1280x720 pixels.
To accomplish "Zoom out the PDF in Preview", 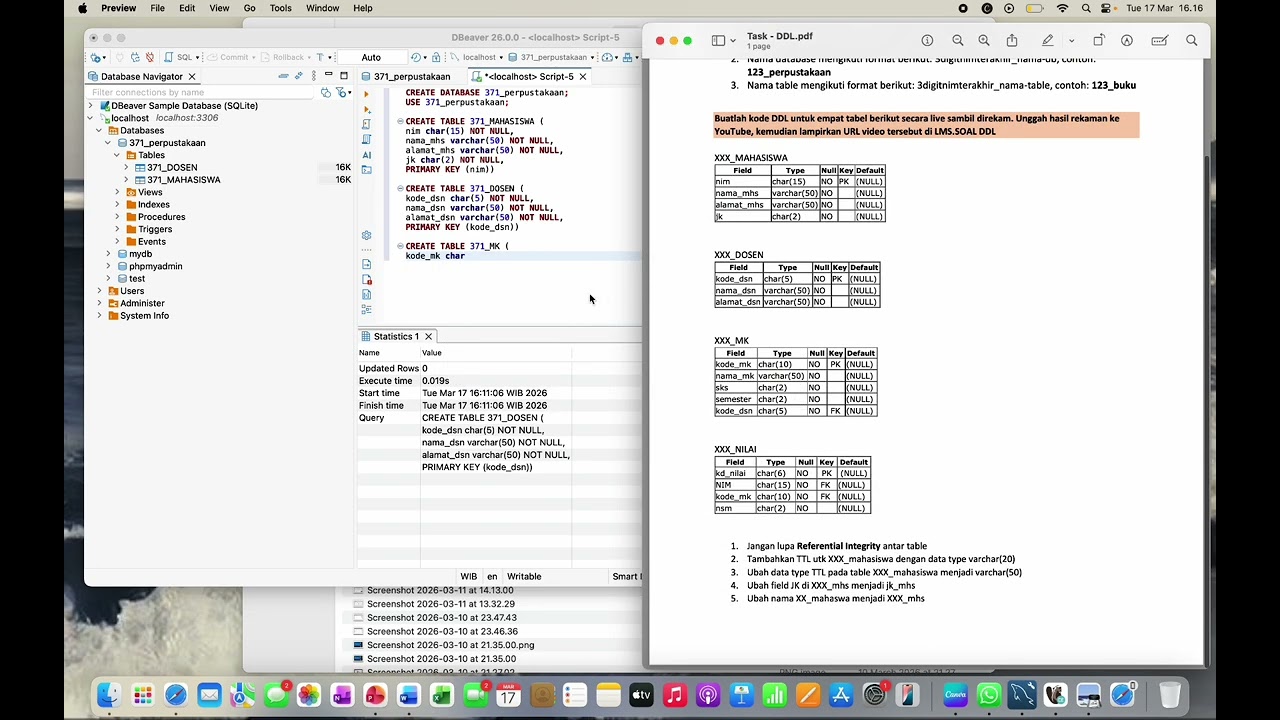I will (958, 40).
